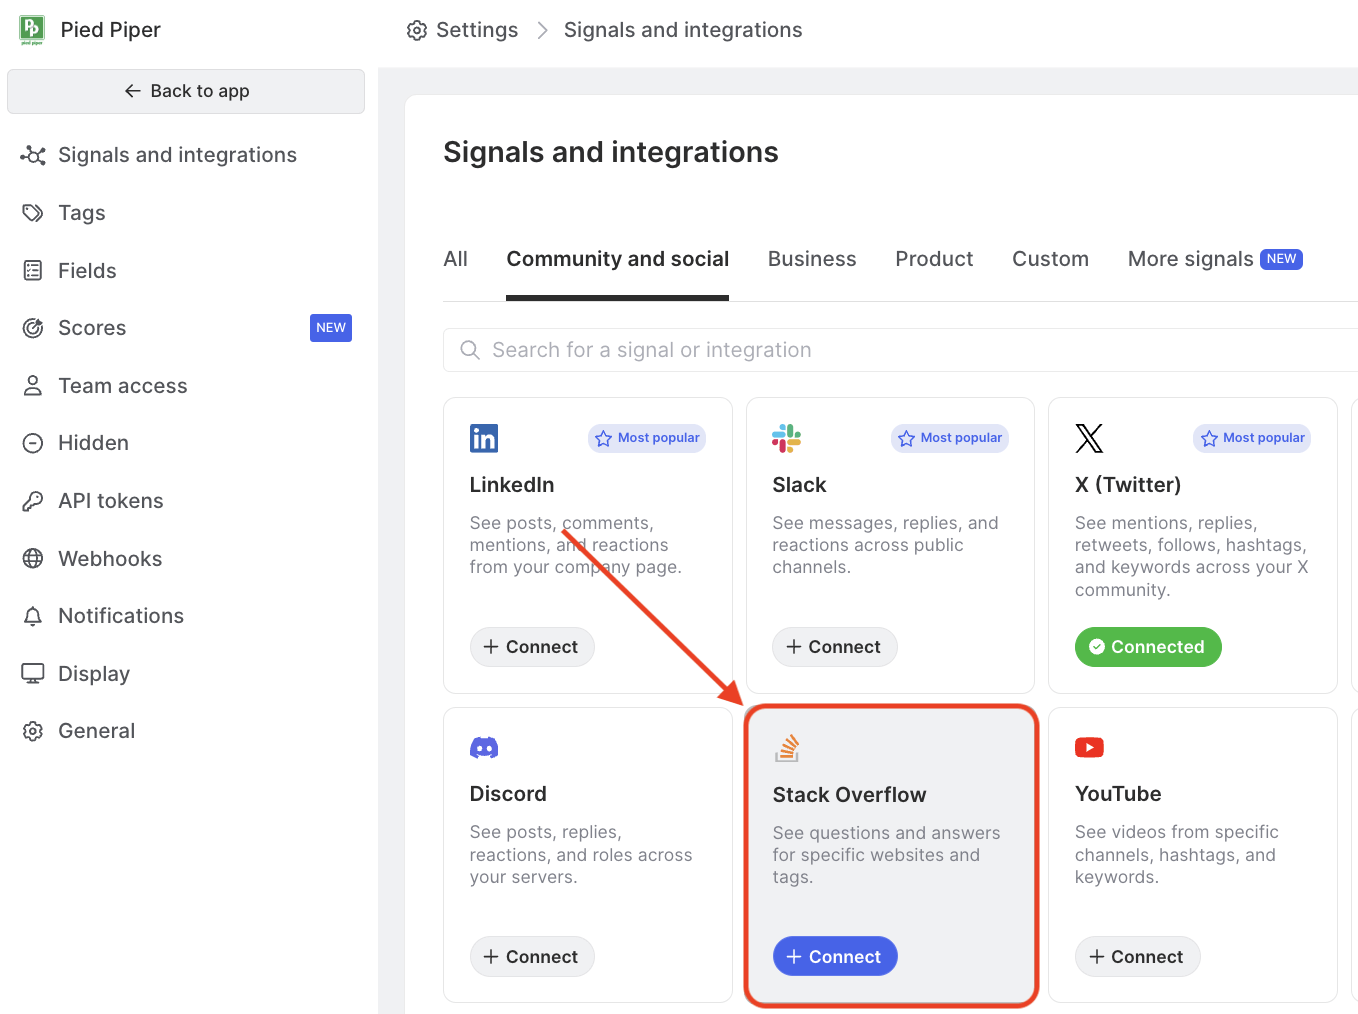Click the NEW badge on More signals
Image resolution: width=1358 pixels, height=1014 pixels.
1281,259
